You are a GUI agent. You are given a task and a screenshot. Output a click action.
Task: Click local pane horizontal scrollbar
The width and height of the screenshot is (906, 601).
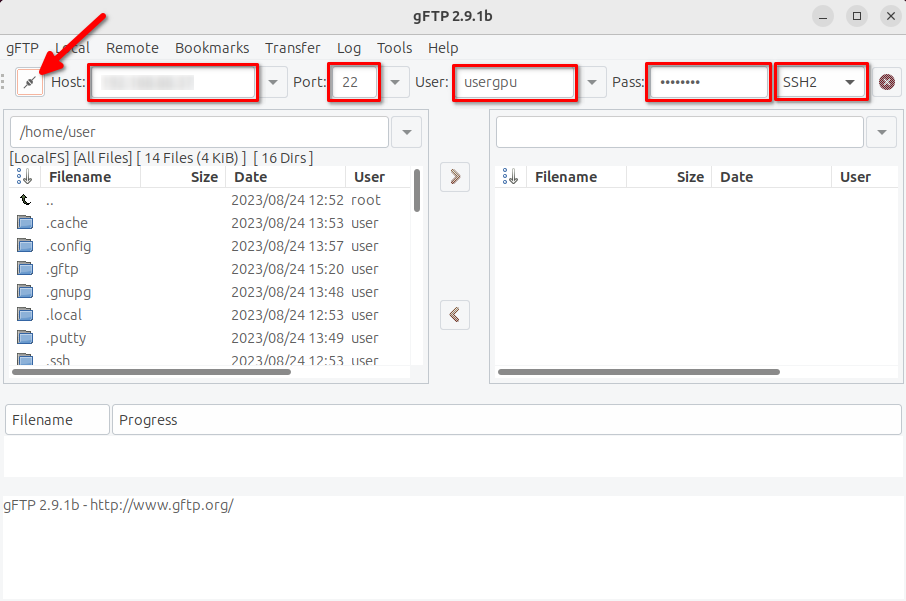pos(151,372)
